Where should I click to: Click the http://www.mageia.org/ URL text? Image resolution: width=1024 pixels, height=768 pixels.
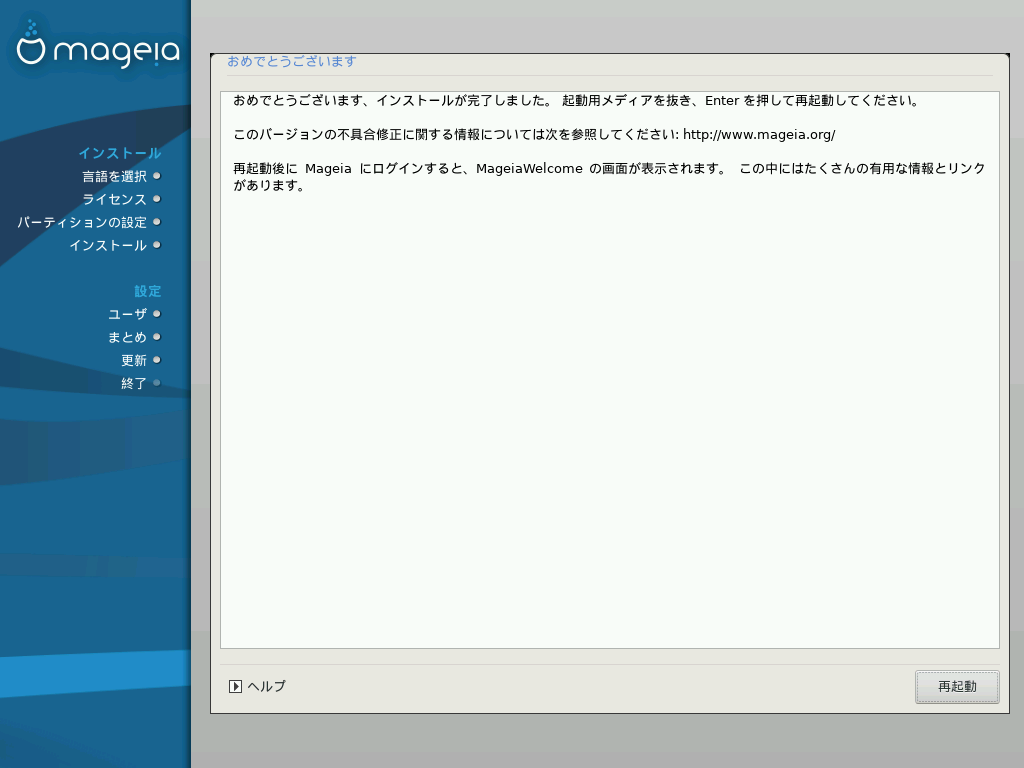point(759,135)
